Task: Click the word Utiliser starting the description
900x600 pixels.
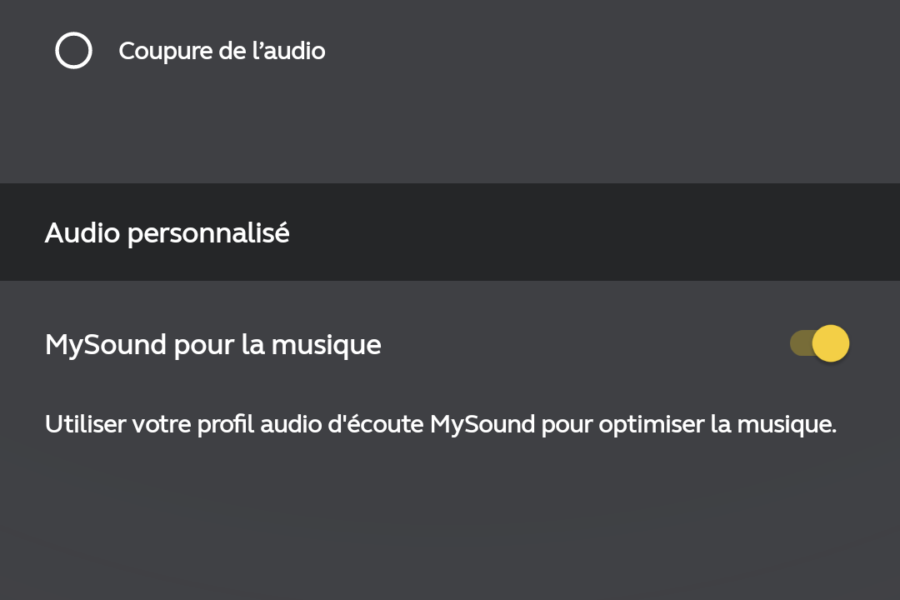Action: 86,424
